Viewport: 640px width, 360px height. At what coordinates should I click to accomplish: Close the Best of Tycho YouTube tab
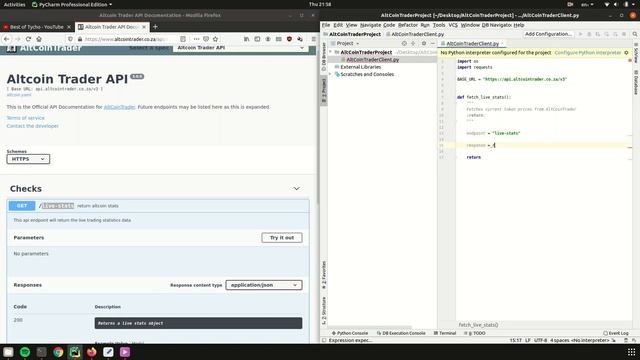coord(69,27)
